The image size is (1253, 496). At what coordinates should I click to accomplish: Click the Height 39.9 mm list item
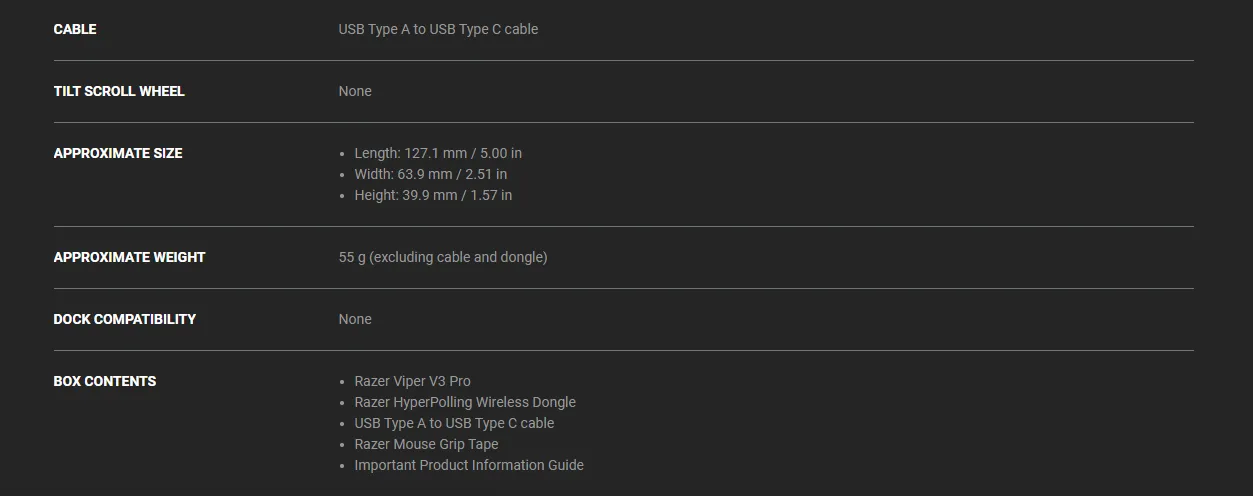coord(433,195)
